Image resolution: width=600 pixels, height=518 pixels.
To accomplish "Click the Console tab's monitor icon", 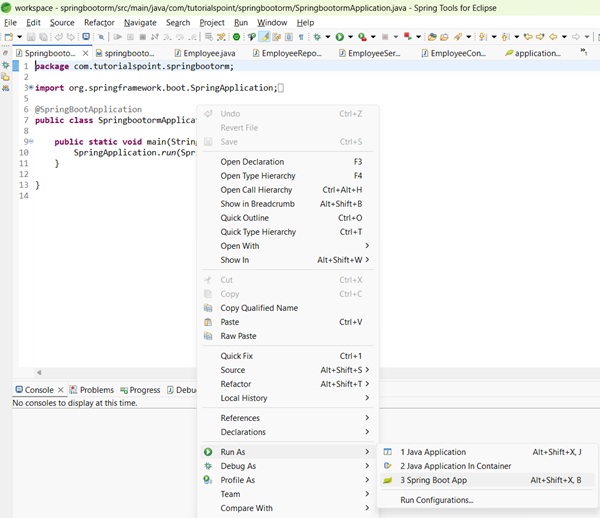I will [x=18, y=390].
